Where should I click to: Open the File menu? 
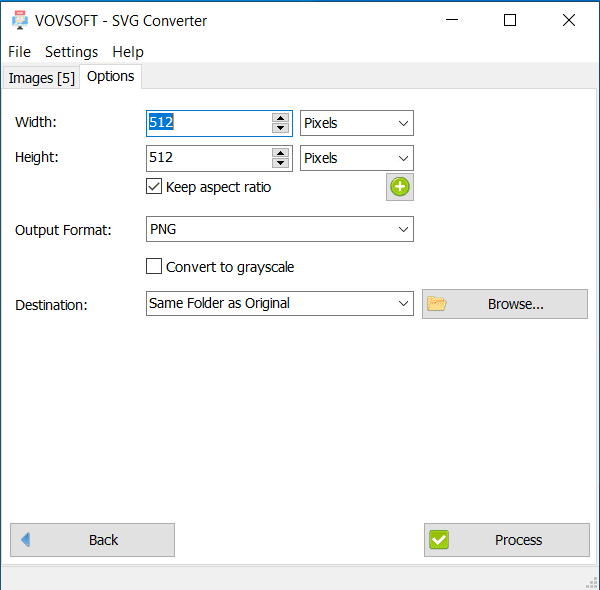click(x=19, y=52)
